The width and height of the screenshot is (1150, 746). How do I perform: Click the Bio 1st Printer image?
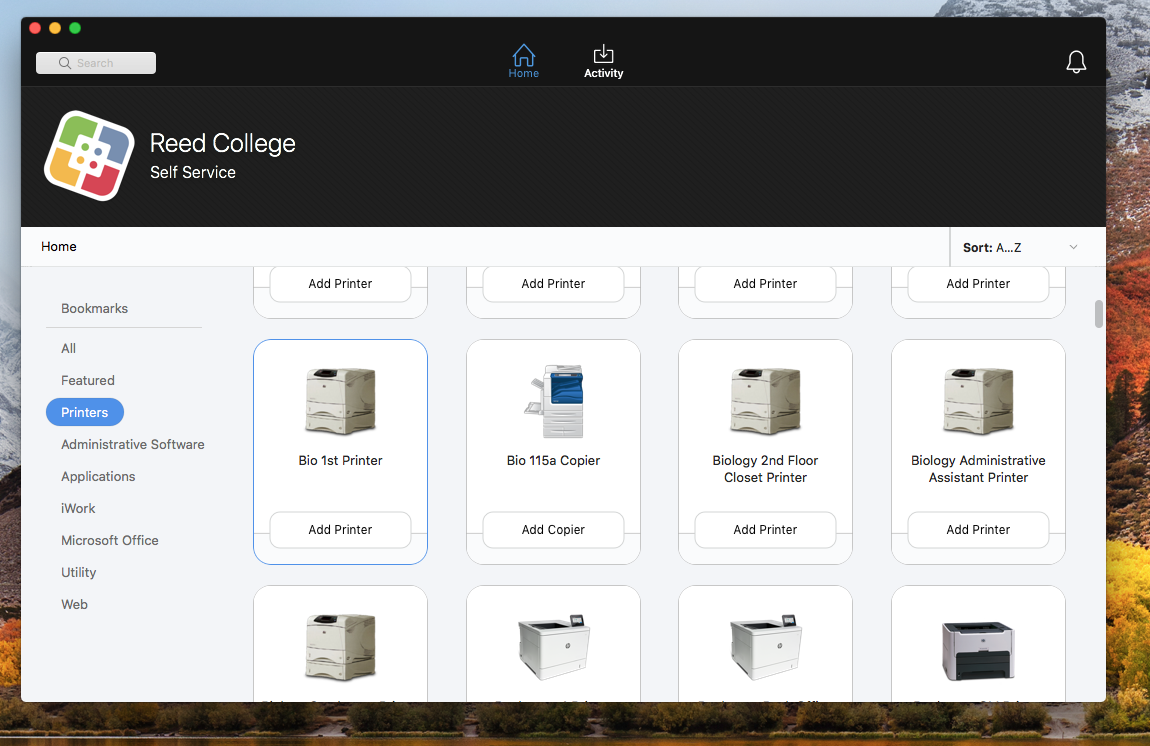click(x=340, y=401)
